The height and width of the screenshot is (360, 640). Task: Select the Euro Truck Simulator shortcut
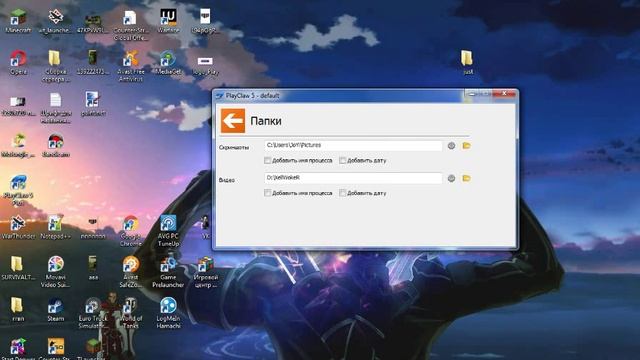coord(93,313)
